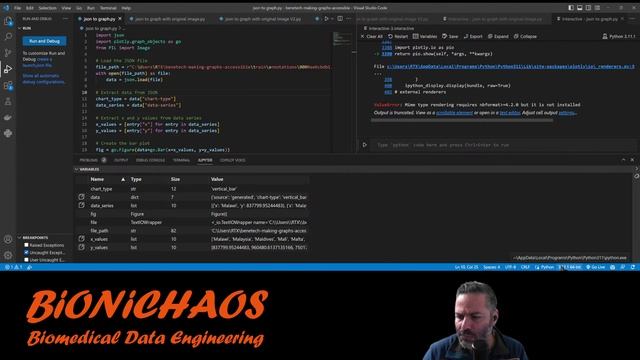
Task: Switch to the PROBLEMS panel tab
Action: coord(89,160)
